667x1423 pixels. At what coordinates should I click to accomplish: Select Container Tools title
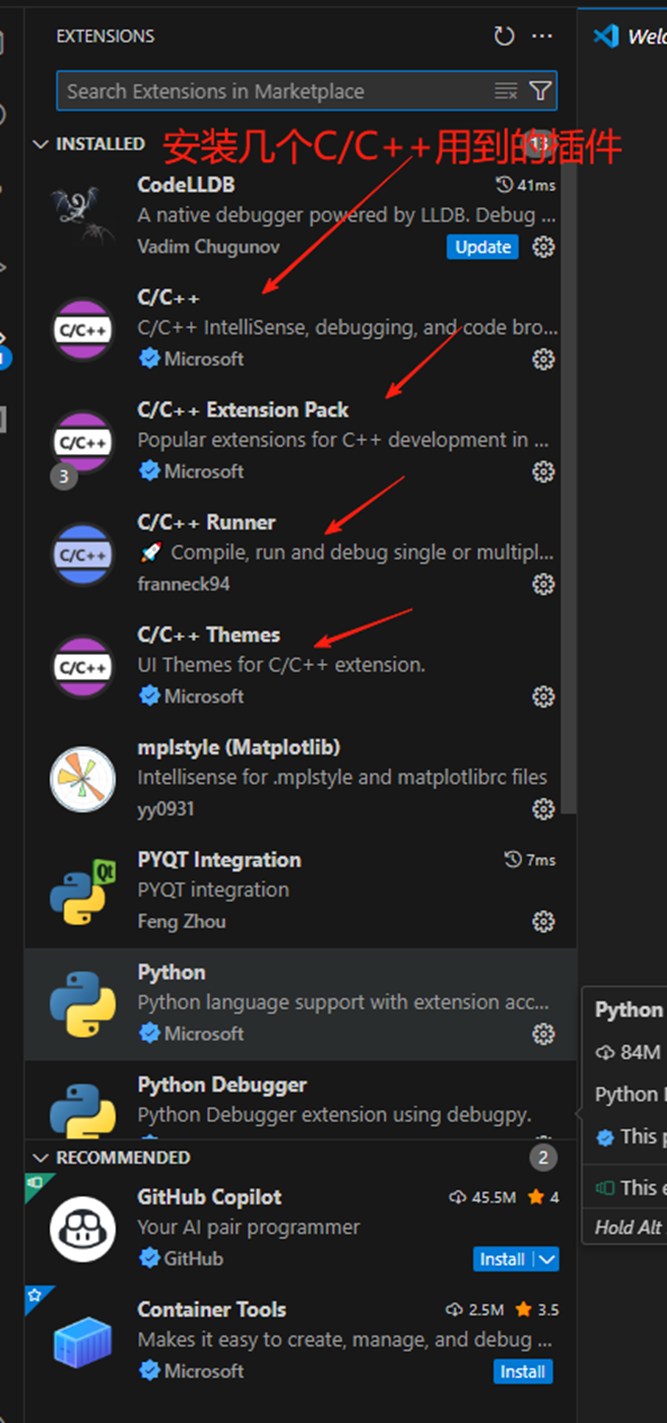point(212,1310)
